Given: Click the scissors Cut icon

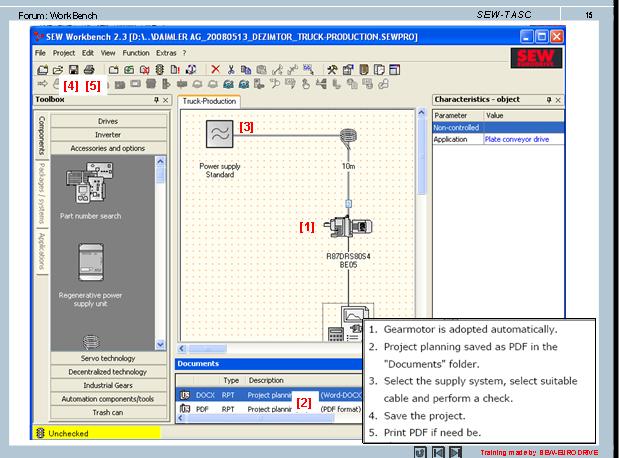Looking at the screenshot, I should point(231,70).
